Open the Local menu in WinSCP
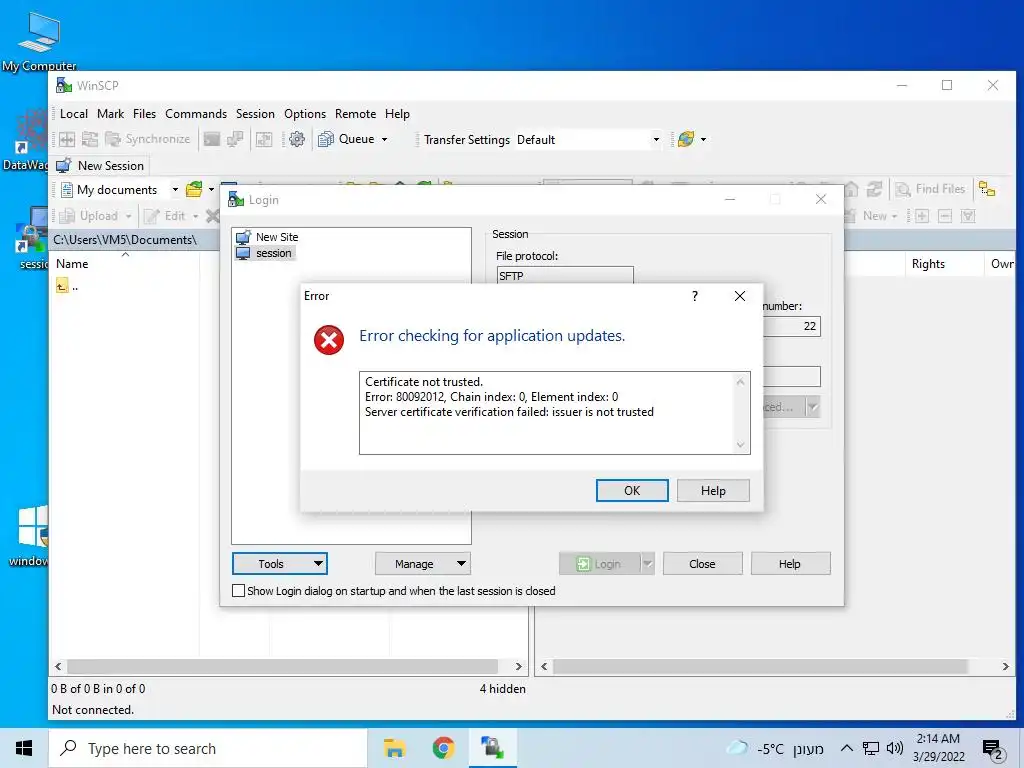Image resolution: width=1024 pixels, height=768 pixels. 74,114
